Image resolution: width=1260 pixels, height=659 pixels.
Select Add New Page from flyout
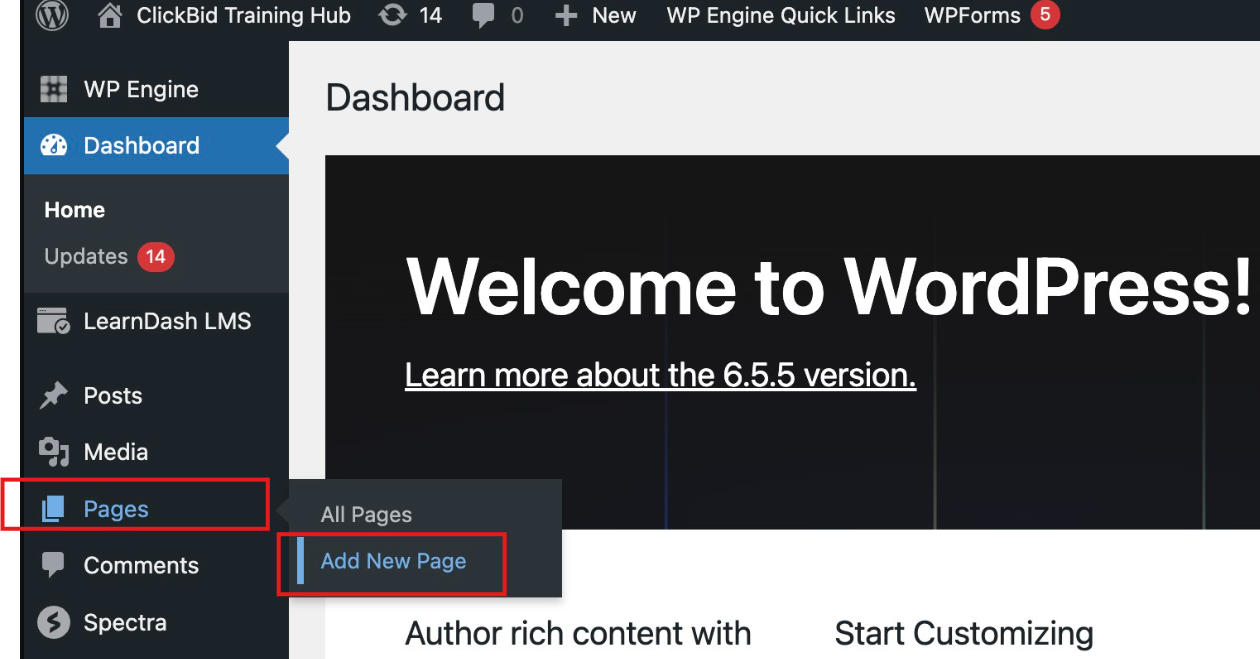coord(393,562)
